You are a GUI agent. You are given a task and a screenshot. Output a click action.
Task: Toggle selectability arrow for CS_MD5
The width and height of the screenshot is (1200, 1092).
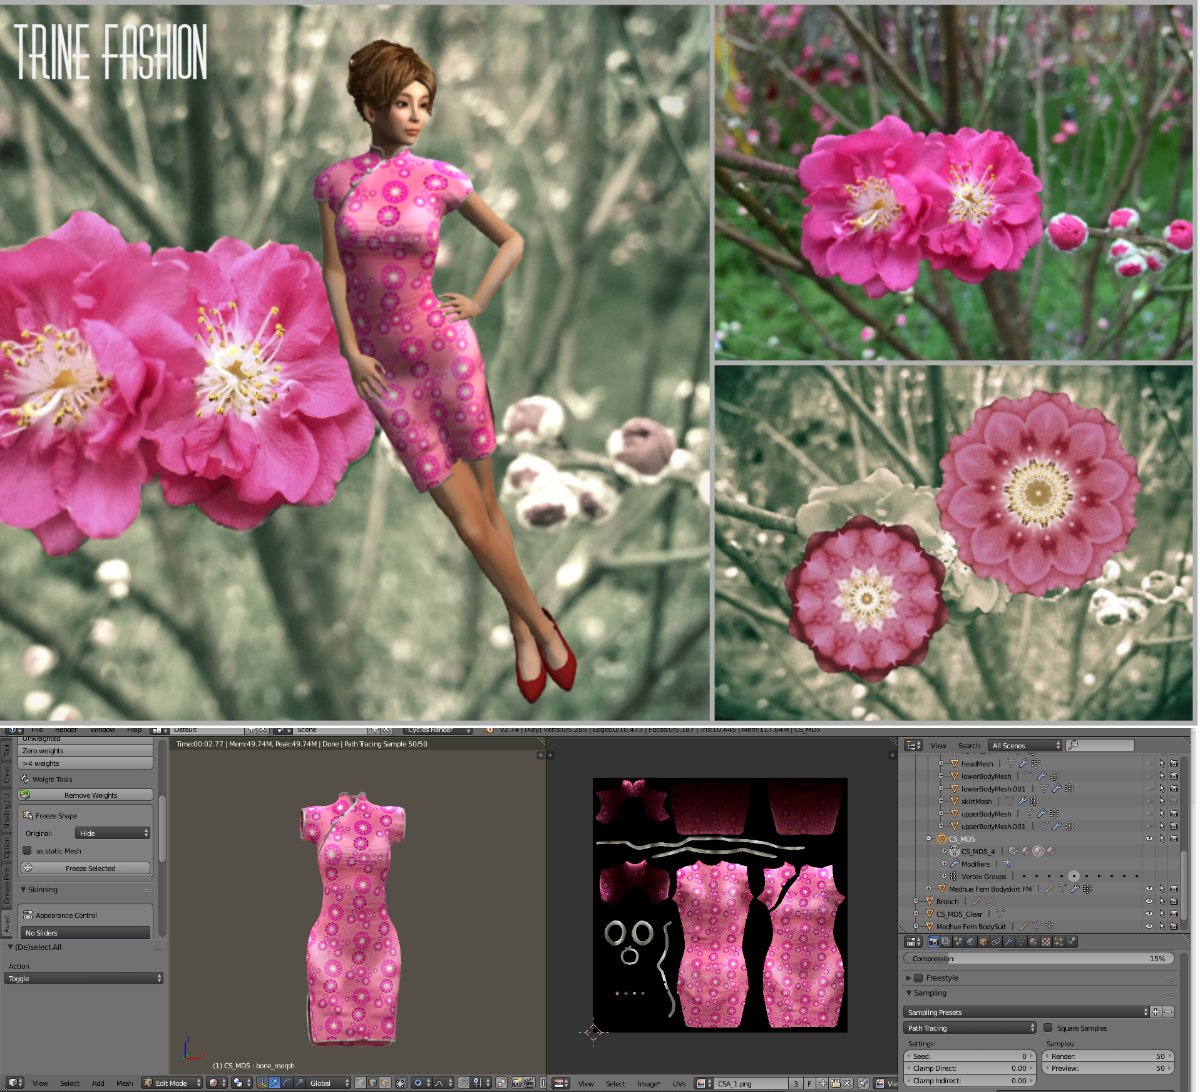(x=1161, y=839)
